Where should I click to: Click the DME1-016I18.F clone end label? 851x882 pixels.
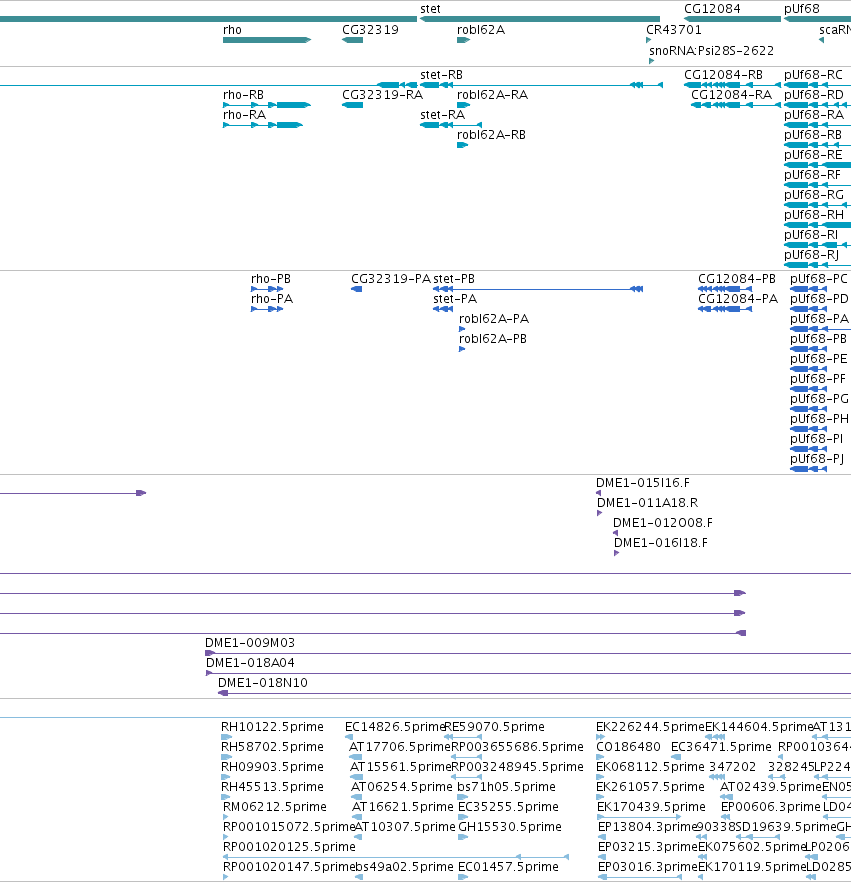pos(661,543)
